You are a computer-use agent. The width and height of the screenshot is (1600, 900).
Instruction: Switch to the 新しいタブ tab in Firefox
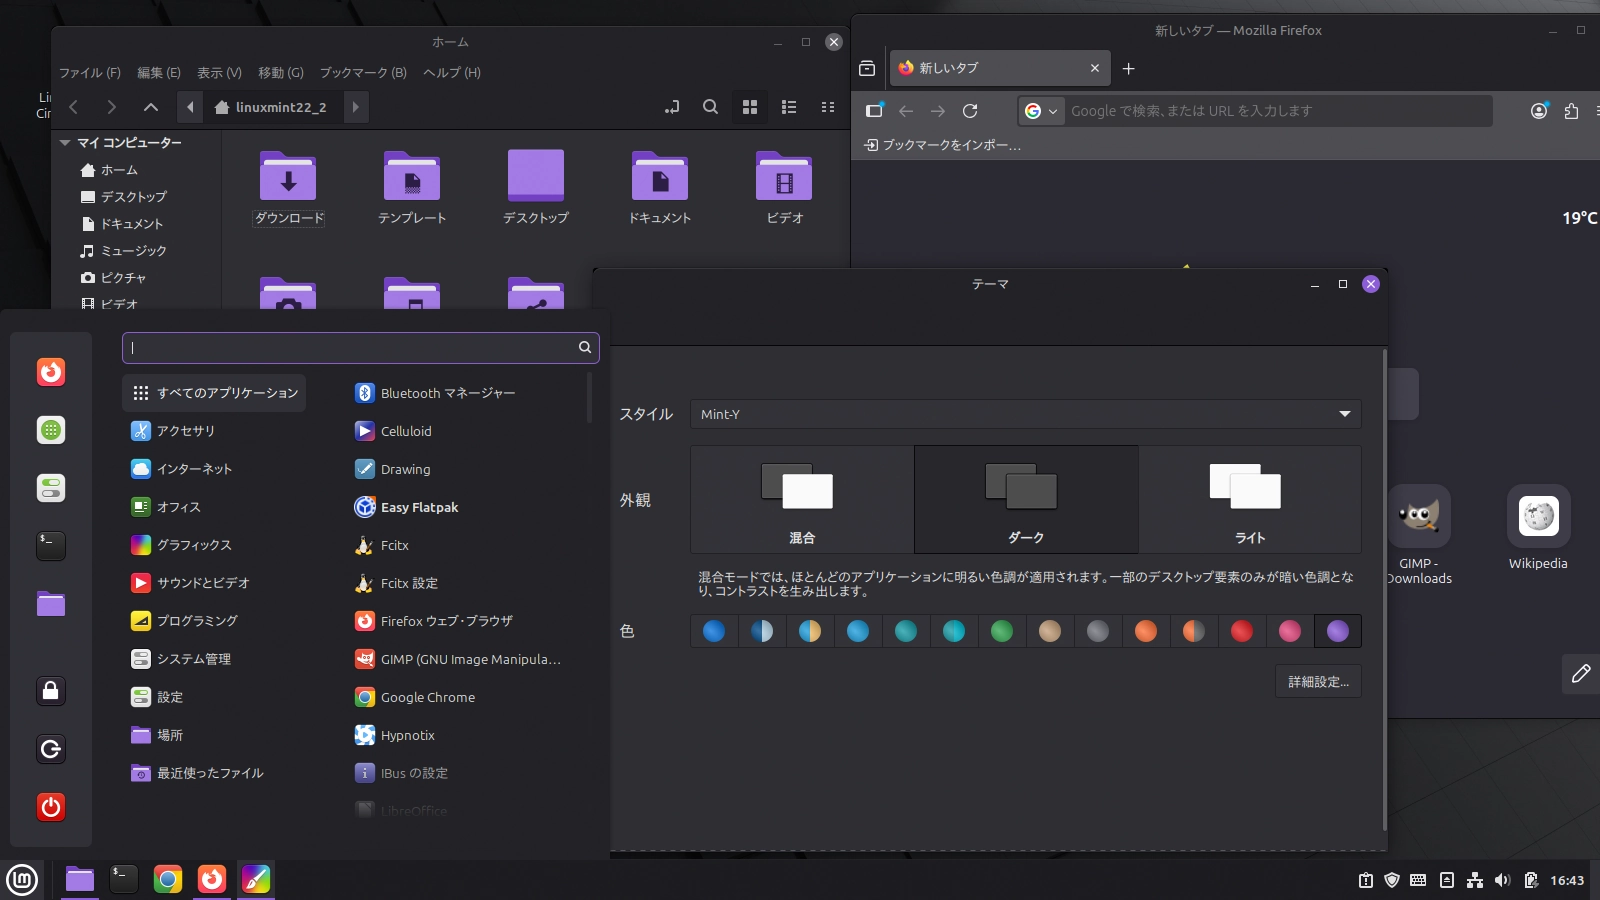pos(990,68)
